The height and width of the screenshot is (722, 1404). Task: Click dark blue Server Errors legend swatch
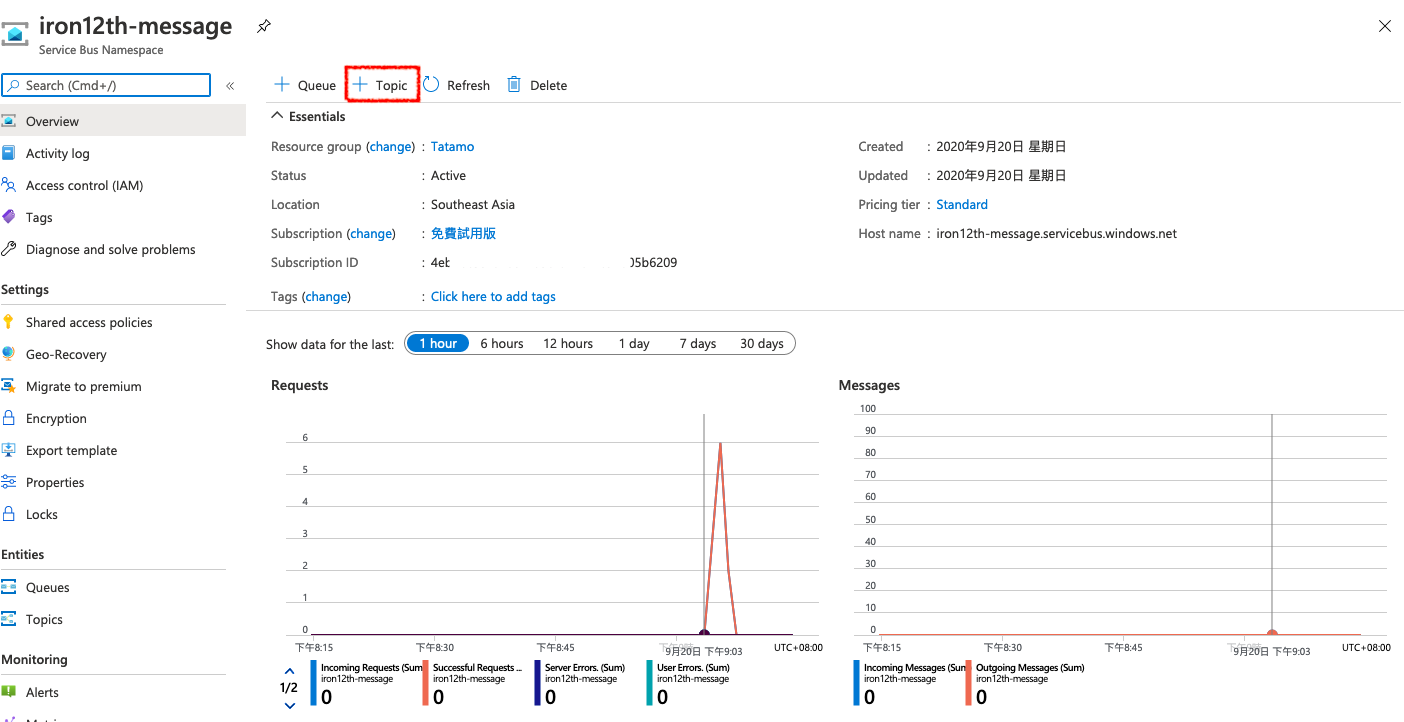(538, 683)
